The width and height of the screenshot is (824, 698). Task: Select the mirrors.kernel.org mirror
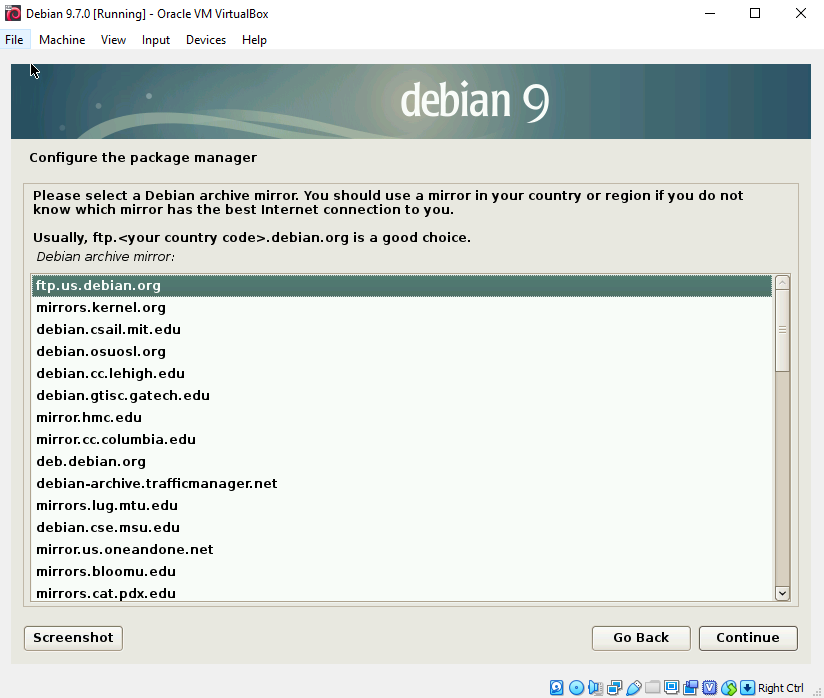[402, 307]
